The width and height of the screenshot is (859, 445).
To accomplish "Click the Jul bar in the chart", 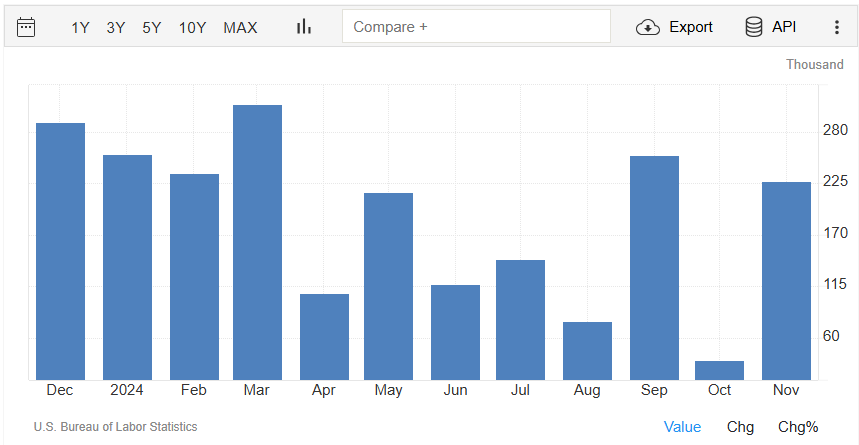I will [x=520, y=320].
